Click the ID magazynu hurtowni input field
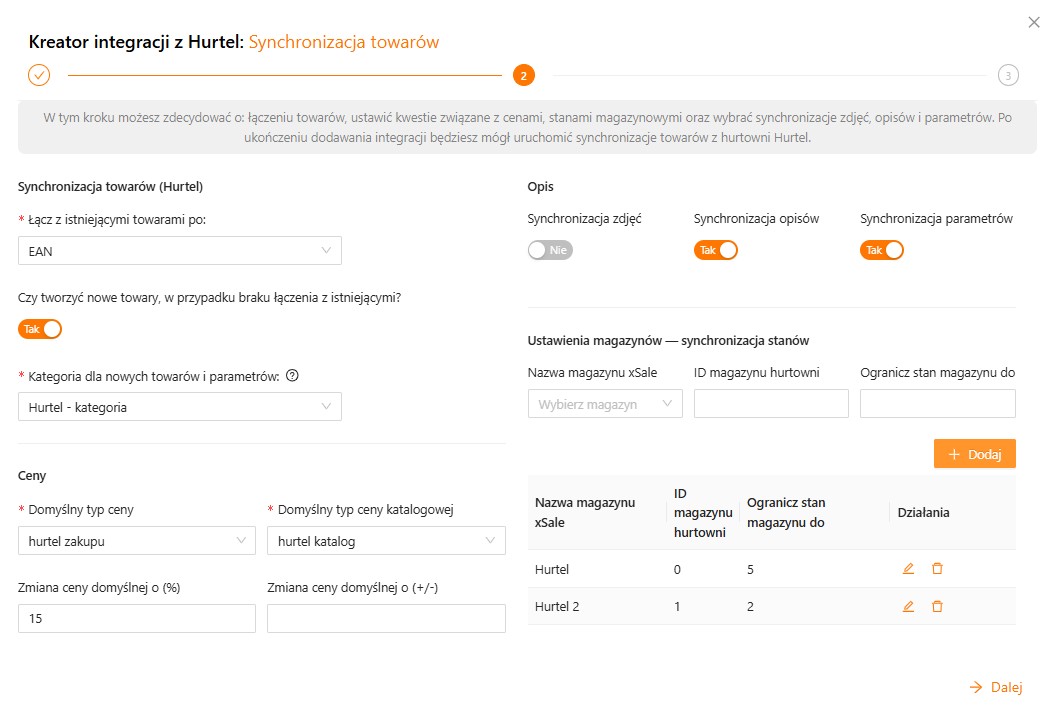This screenshot has width=1055, height=723. tap(771, 404)
